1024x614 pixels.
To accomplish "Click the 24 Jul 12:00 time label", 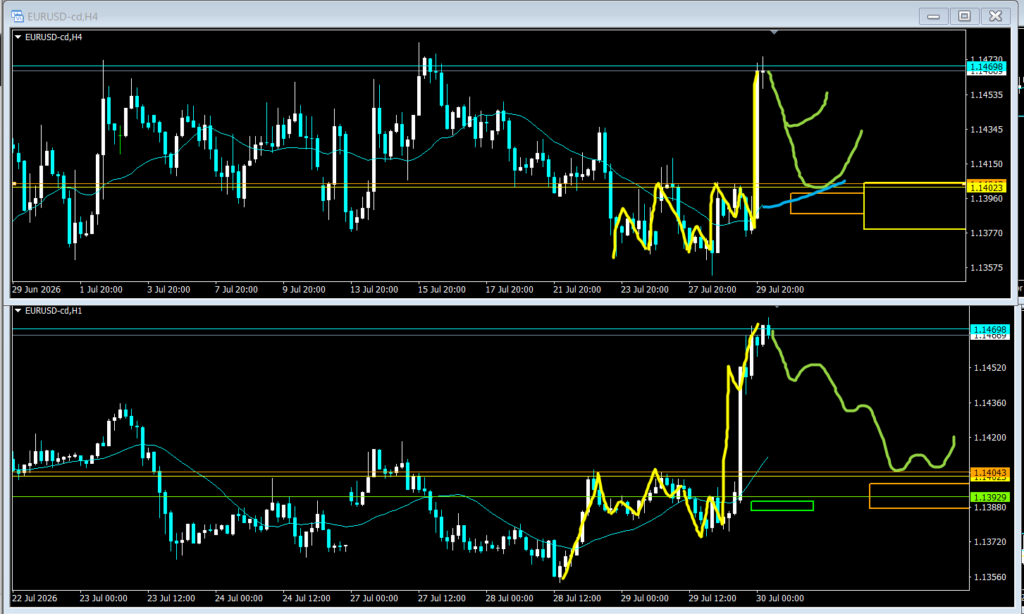I will pos(307,598).
